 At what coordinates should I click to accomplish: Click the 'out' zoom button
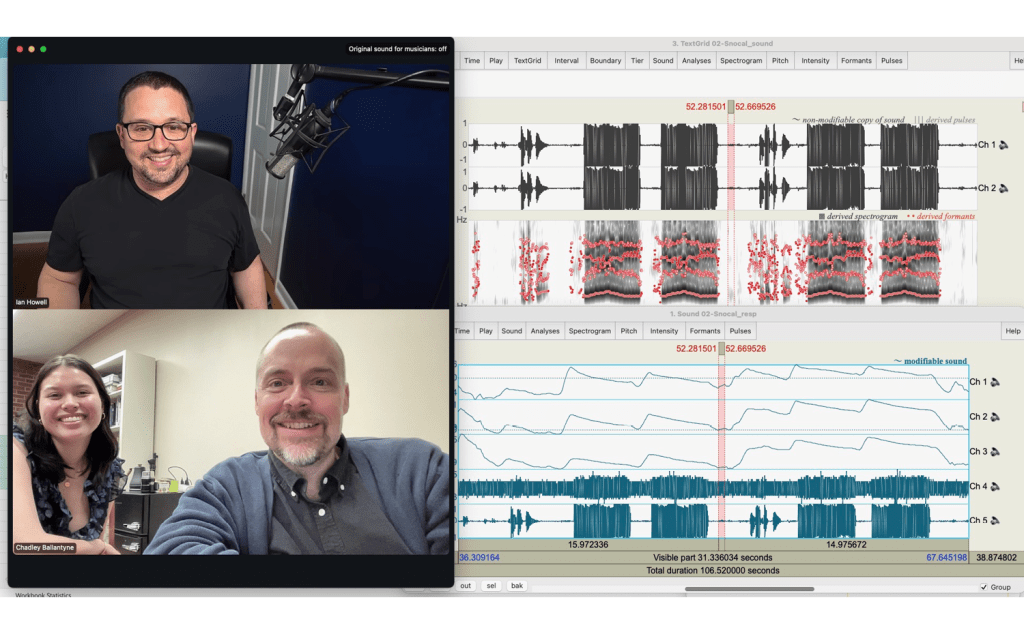466,586
